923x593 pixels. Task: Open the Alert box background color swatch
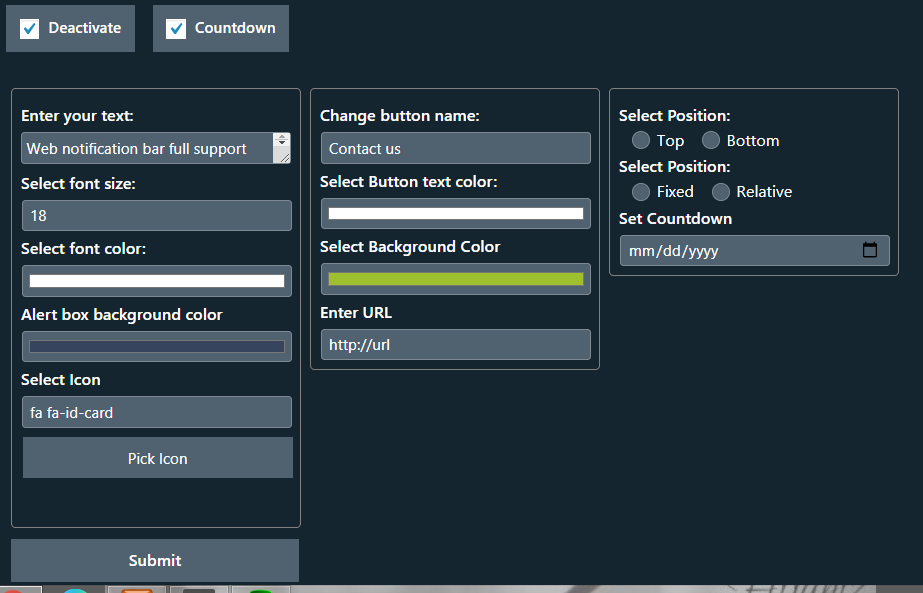pyautogui.click(x=157, y=346)
